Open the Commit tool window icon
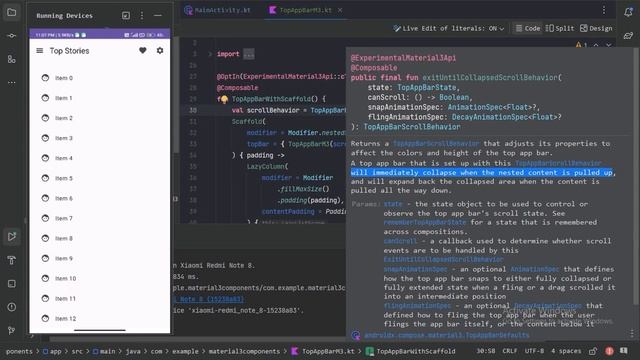The height and width of the screenshot is (360, 640). (x=11, y=36)
